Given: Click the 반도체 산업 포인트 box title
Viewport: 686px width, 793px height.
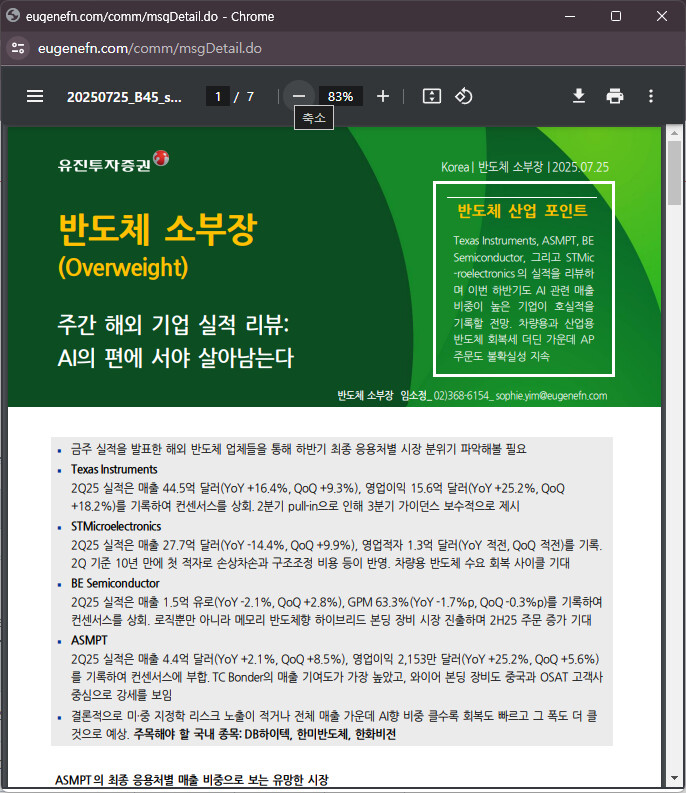Looking at the screenshot, I should (x=523, y=210).
